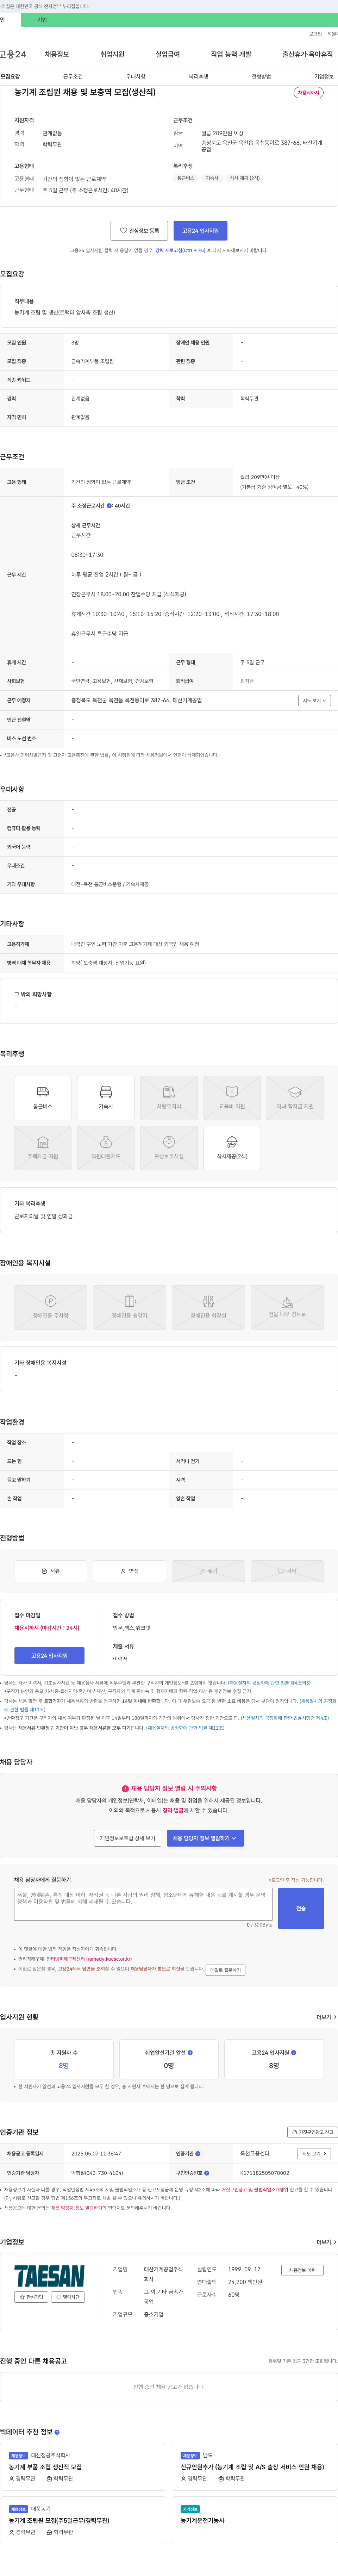Screen dimensions: 338x2576
Task: Click the 요양보호시설 welfare icon
Action: pyautogui.click(x=169, y=1148)
